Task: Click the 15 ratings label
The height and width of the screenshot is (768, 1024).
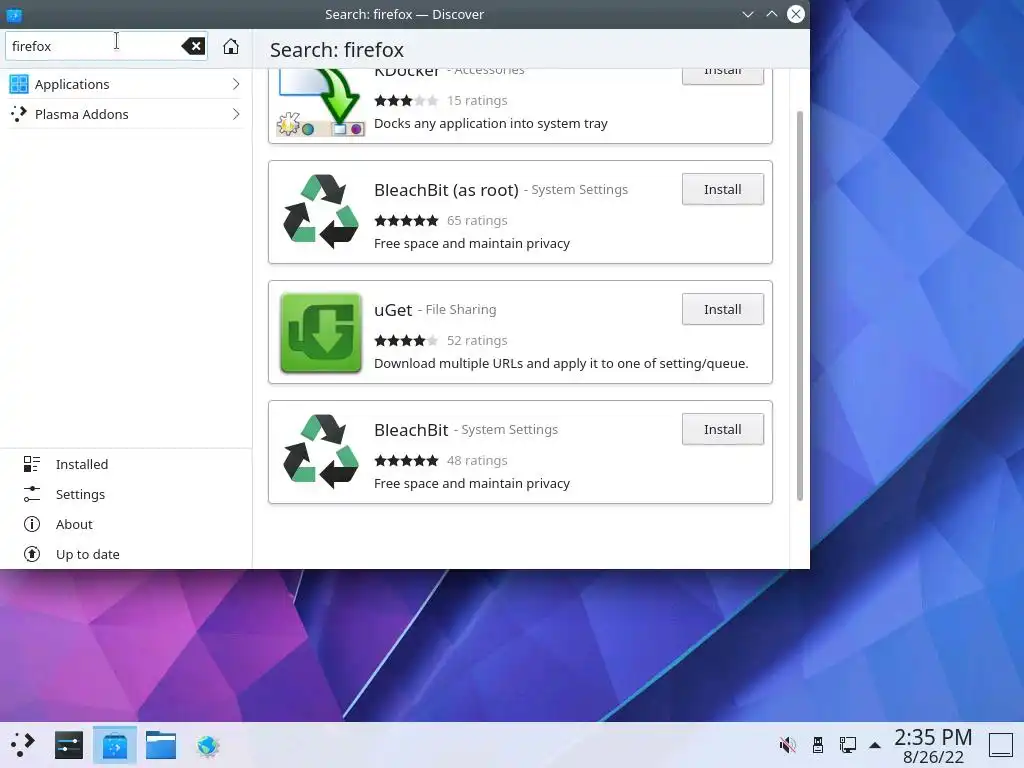Action: tap(477, 101)
